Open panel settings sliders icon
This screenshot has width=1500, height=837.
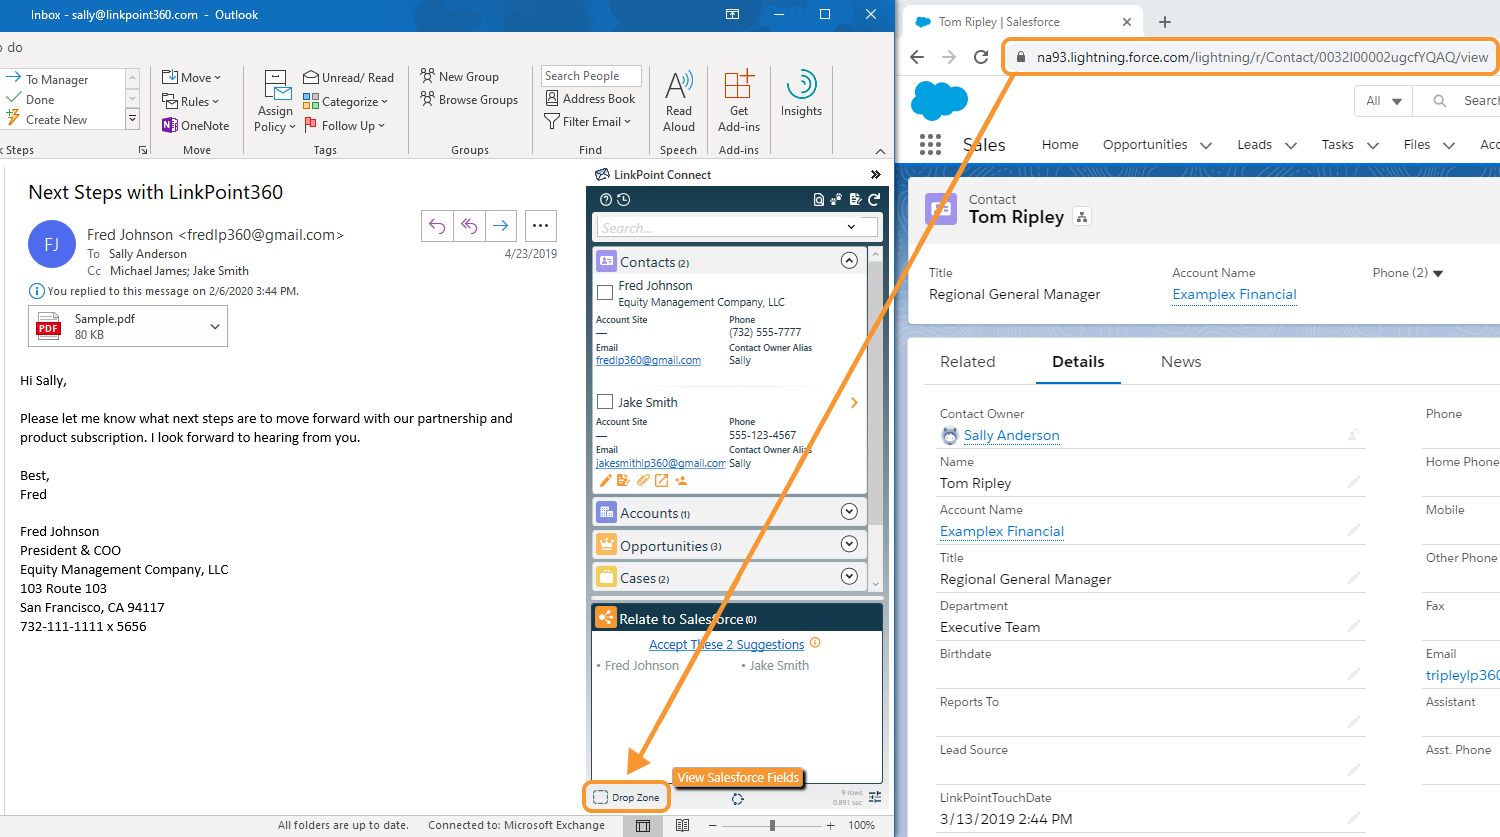tap(875, 797)
